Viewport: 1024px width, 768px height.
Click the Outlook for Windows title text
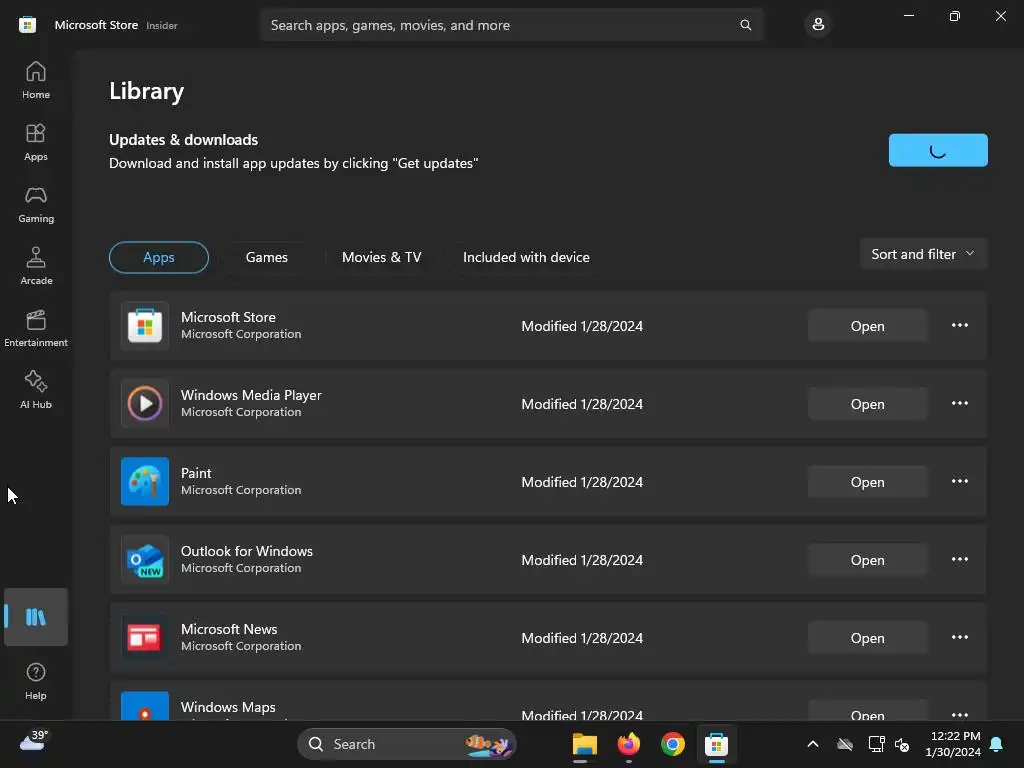[x=247, y=551]
